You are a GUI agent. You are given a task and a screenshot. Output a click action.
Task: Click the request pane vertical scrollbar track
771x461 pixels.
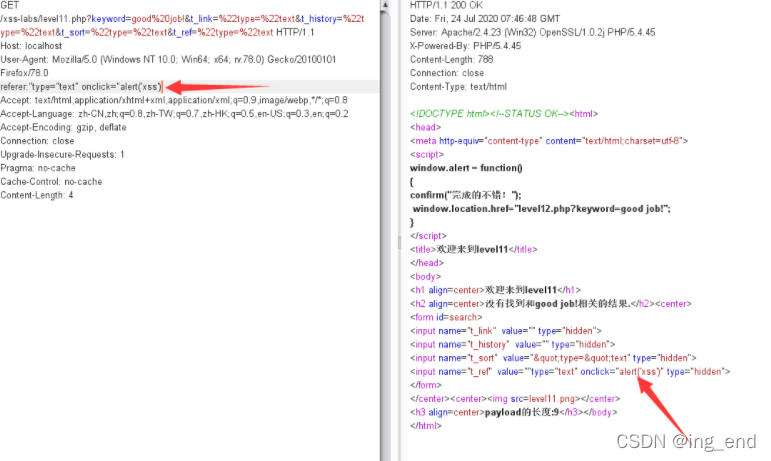(386, 236)
